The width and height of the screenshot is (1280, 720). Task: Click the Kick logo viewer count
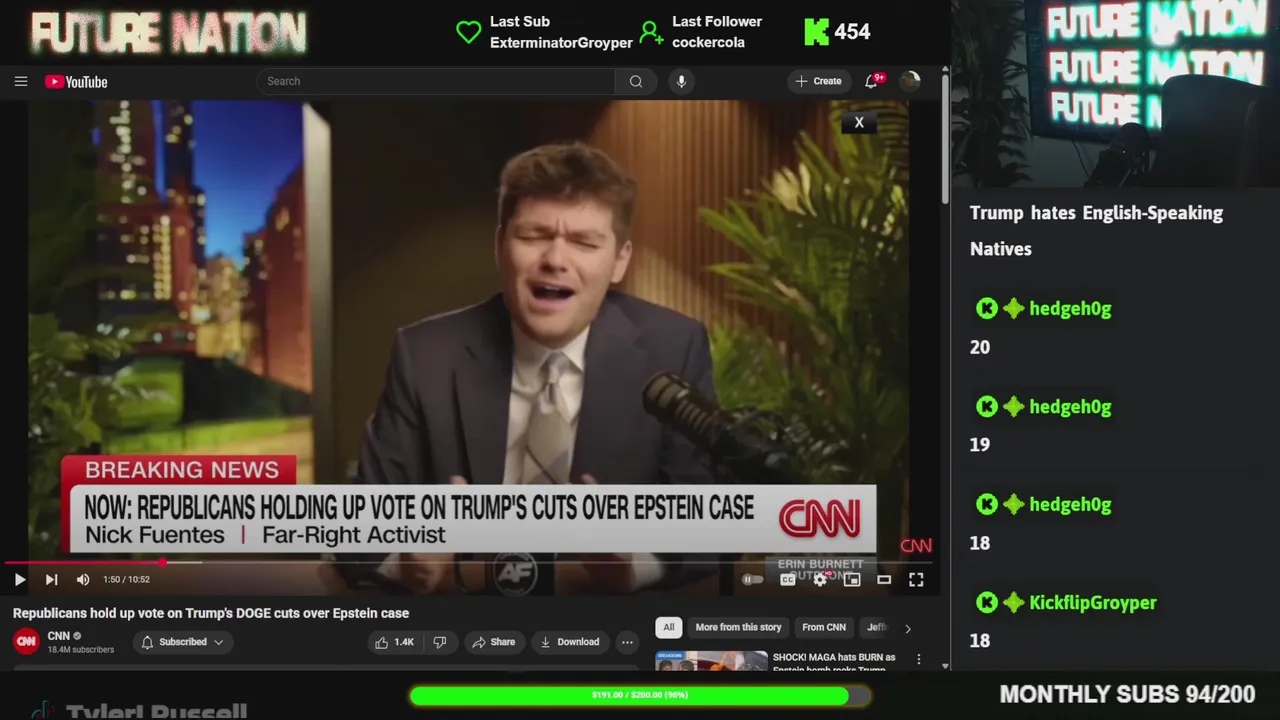(837, 32)
